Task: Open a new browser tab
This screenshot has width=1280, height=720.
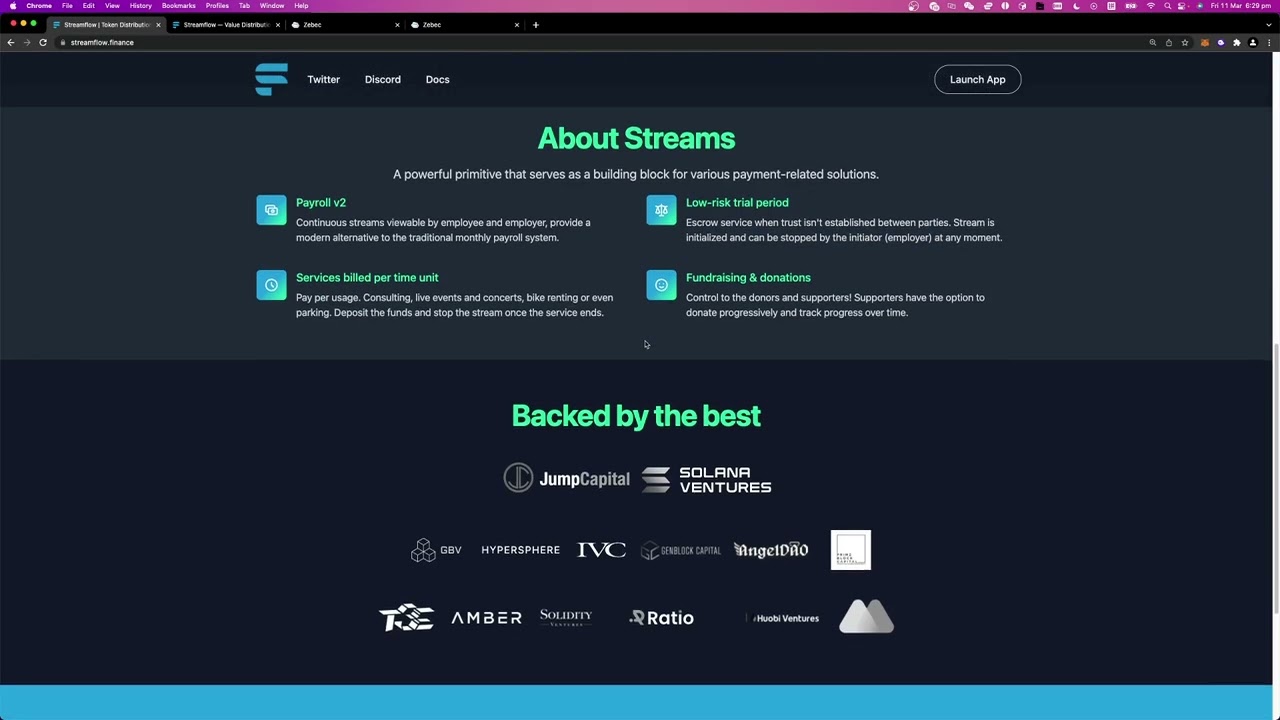Action: point(536,24)
